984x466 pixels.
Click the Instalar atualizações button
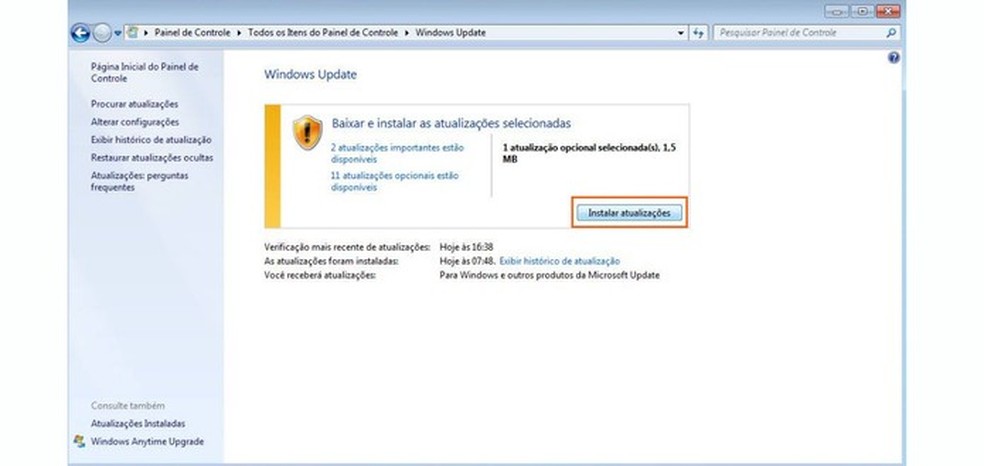629,213
